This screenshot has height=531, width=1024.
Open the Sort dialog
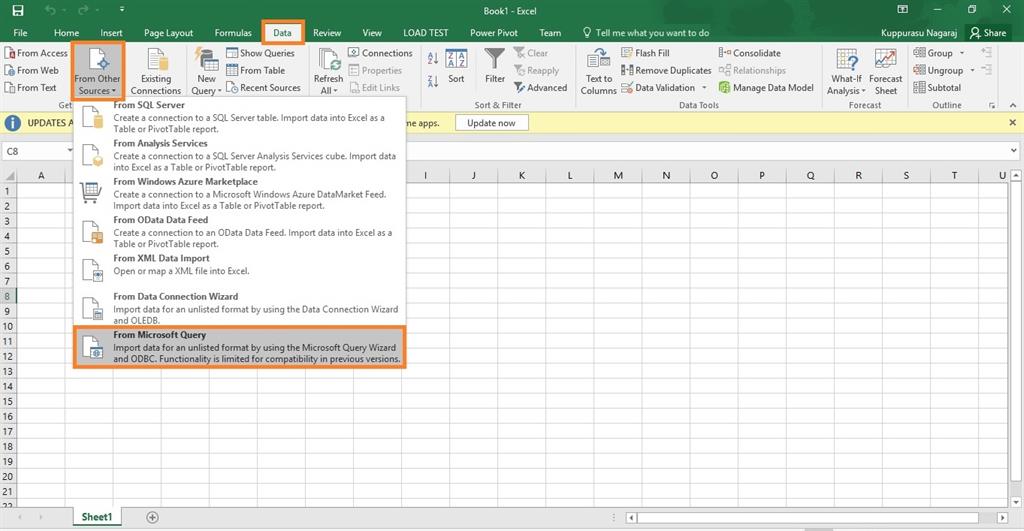[456, 67]
